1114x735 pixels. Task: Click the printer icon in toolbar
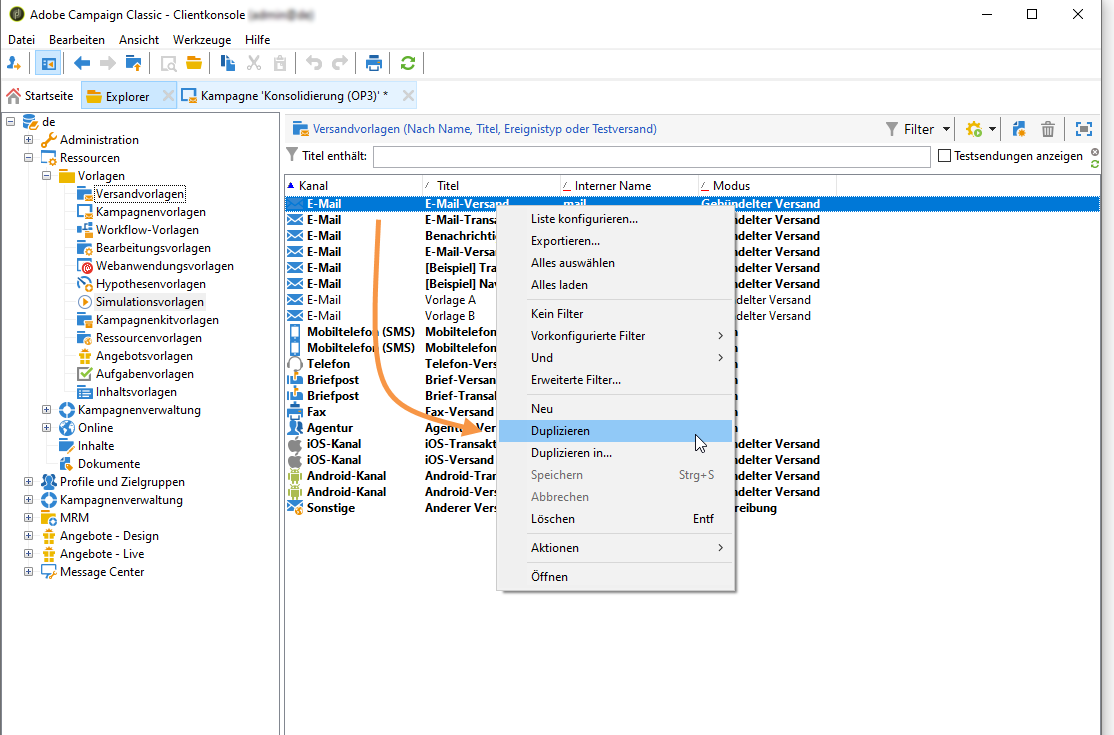[x=374, y=63]
